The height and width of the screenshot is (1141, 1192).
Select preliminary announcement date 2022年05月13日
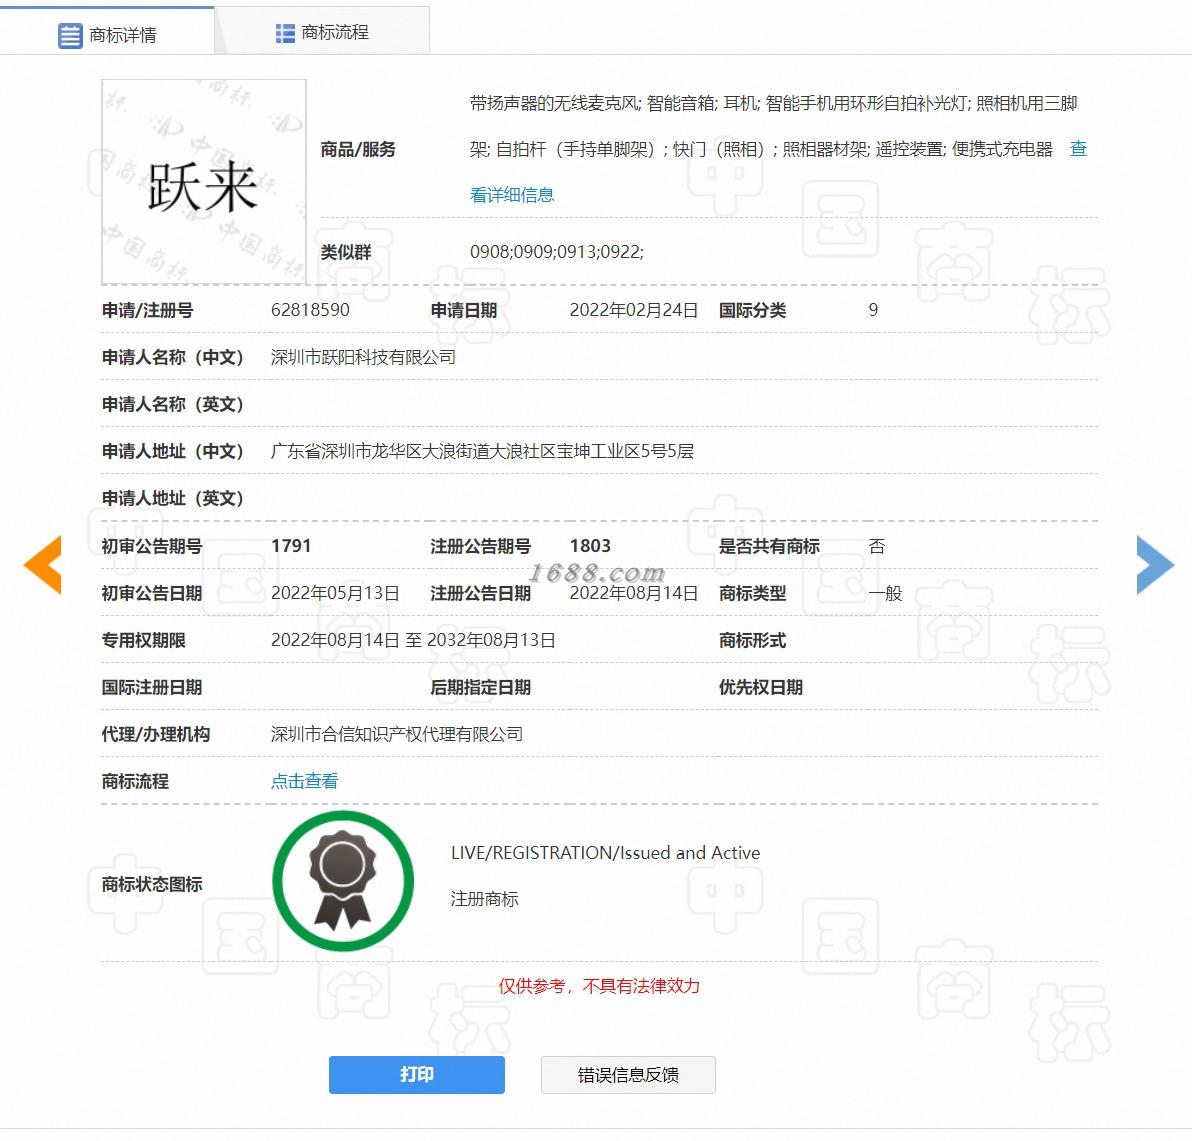point(335,593)
